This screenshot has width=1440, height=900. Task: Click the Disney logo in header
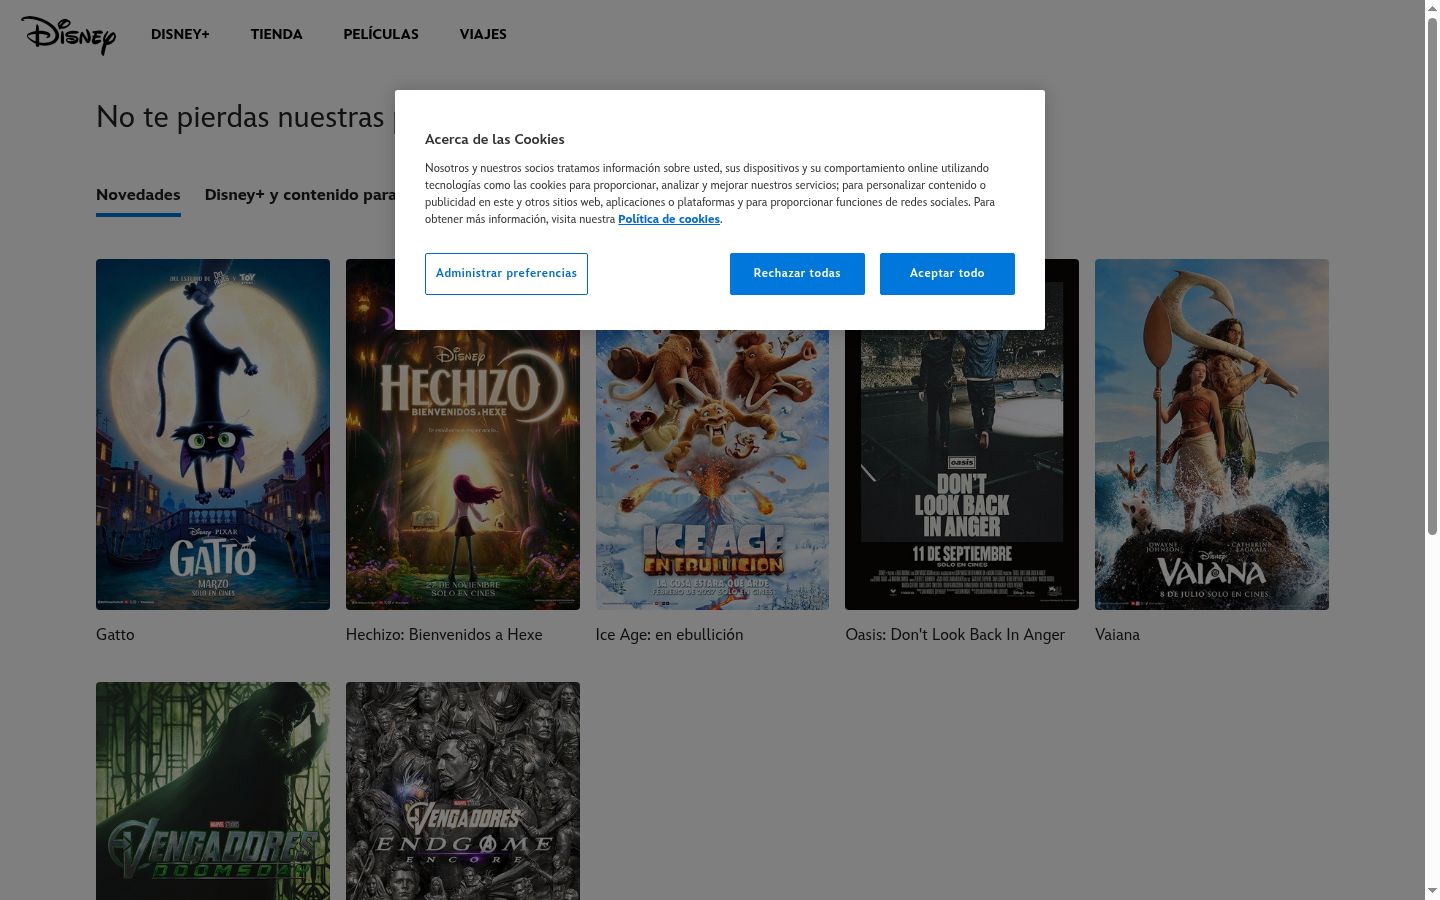[x=68, y=35]
